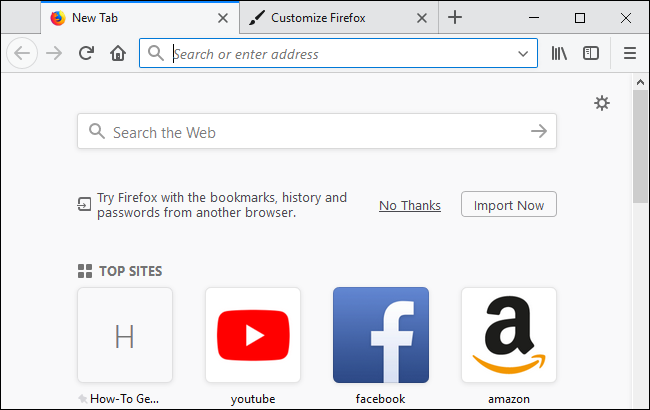Click the Import Now button

[508, 205]
